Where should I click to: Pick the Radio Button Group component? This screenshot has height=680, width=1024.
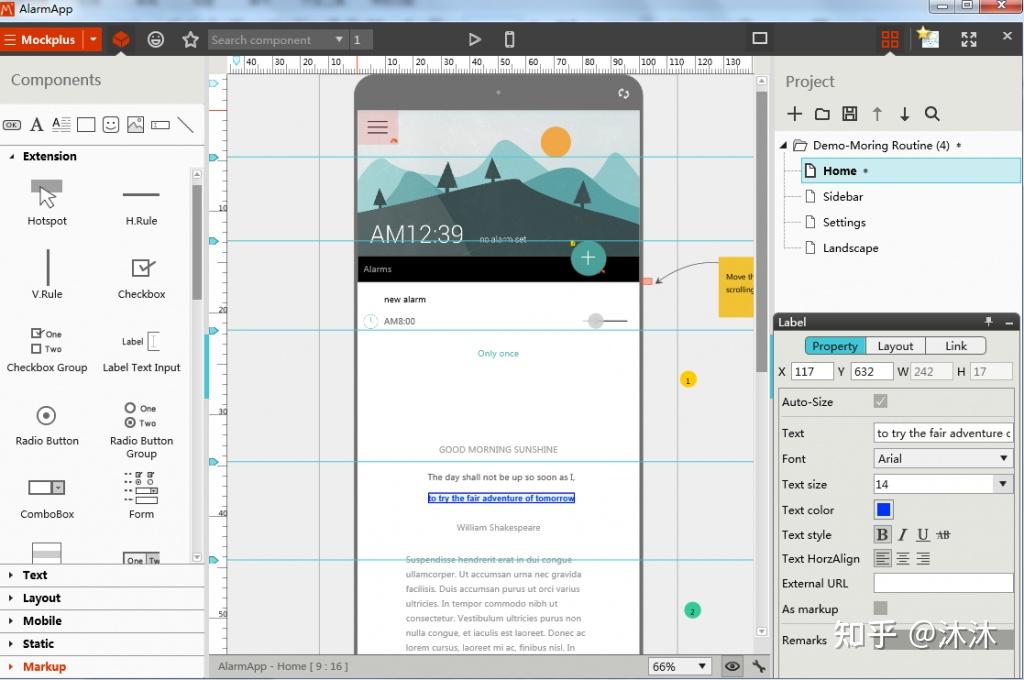click(141, 430)
